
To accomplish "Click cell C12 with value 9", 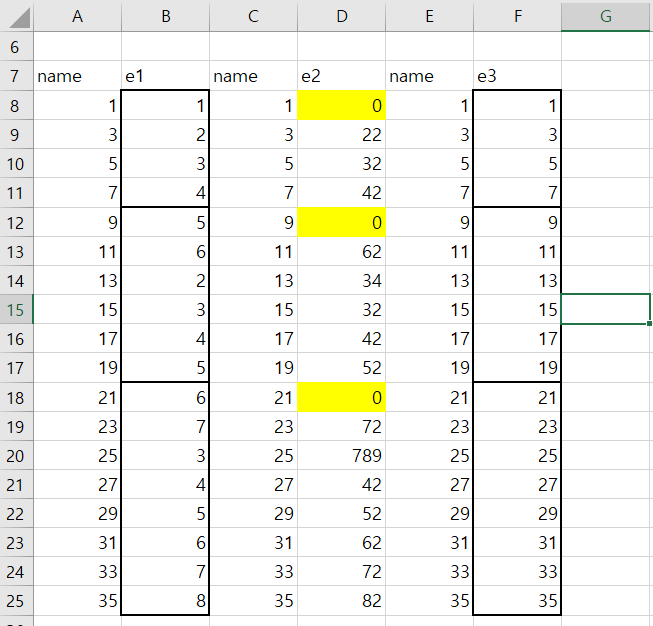I will tap(253, 222).
